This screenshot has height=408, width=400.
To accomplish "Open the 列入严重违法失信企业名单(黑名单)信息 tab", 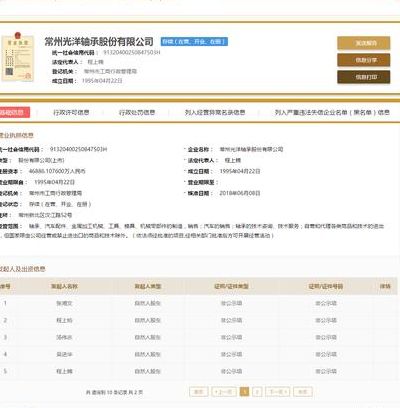I will tap(332, 112).
